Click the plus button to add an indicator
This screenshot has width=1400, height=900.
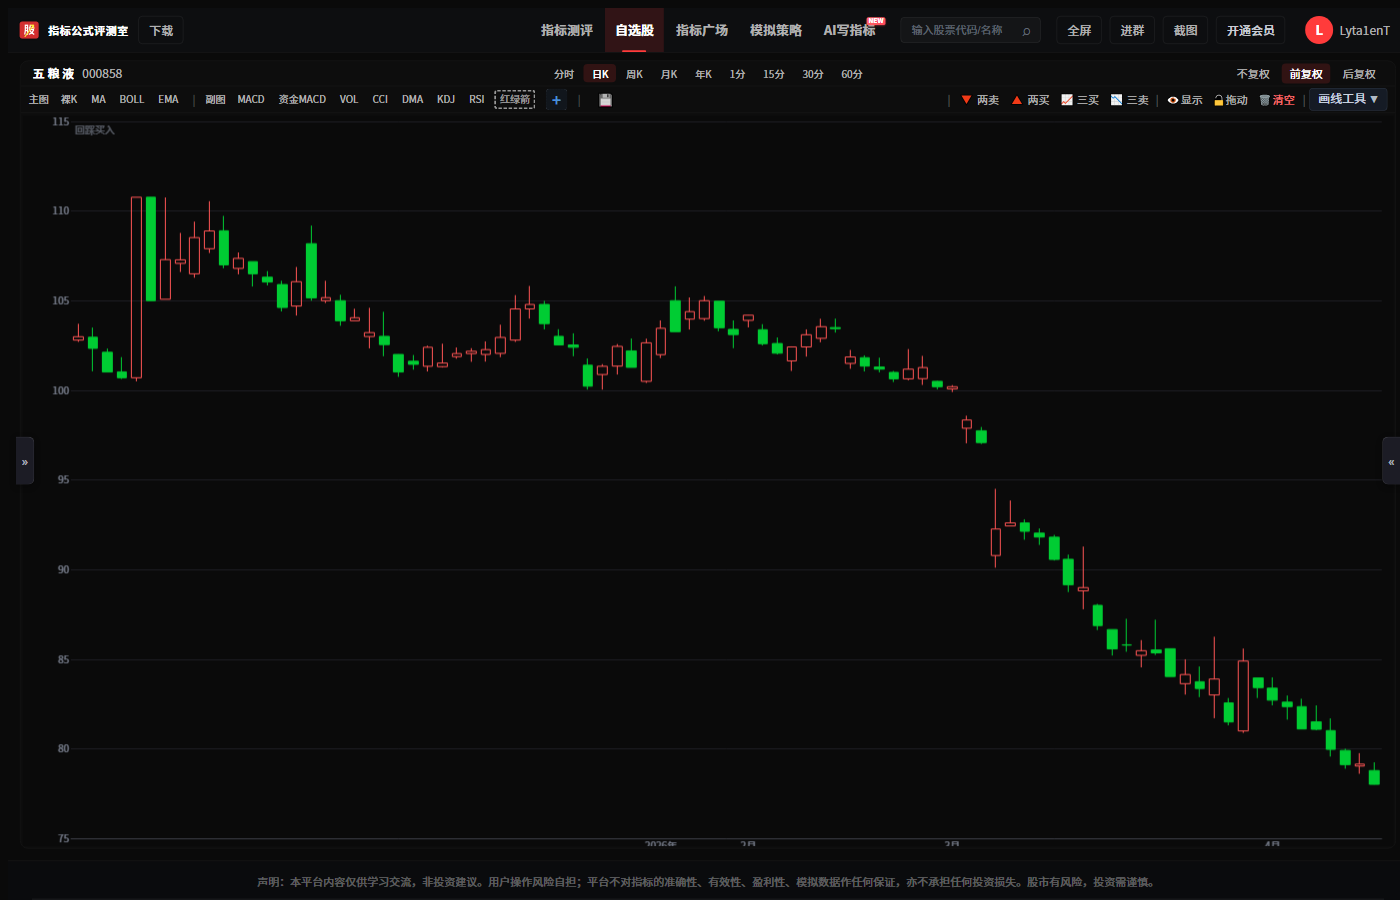click(556, 100)
